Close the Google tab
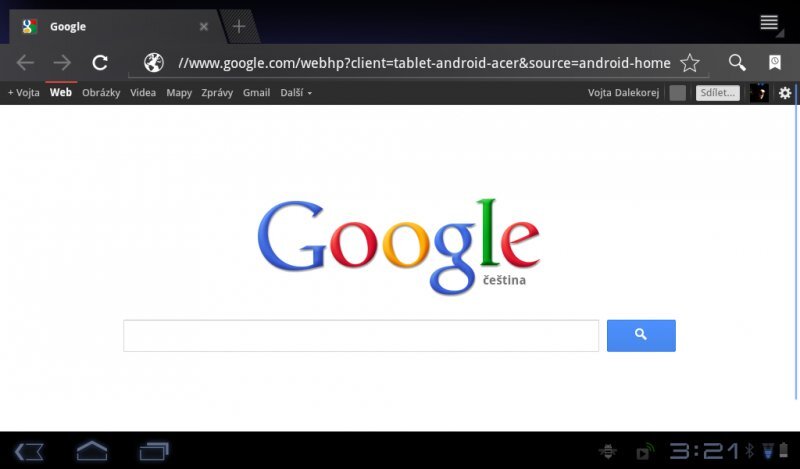Viewport: 800px width, 469px height. [x=204, y=27]
